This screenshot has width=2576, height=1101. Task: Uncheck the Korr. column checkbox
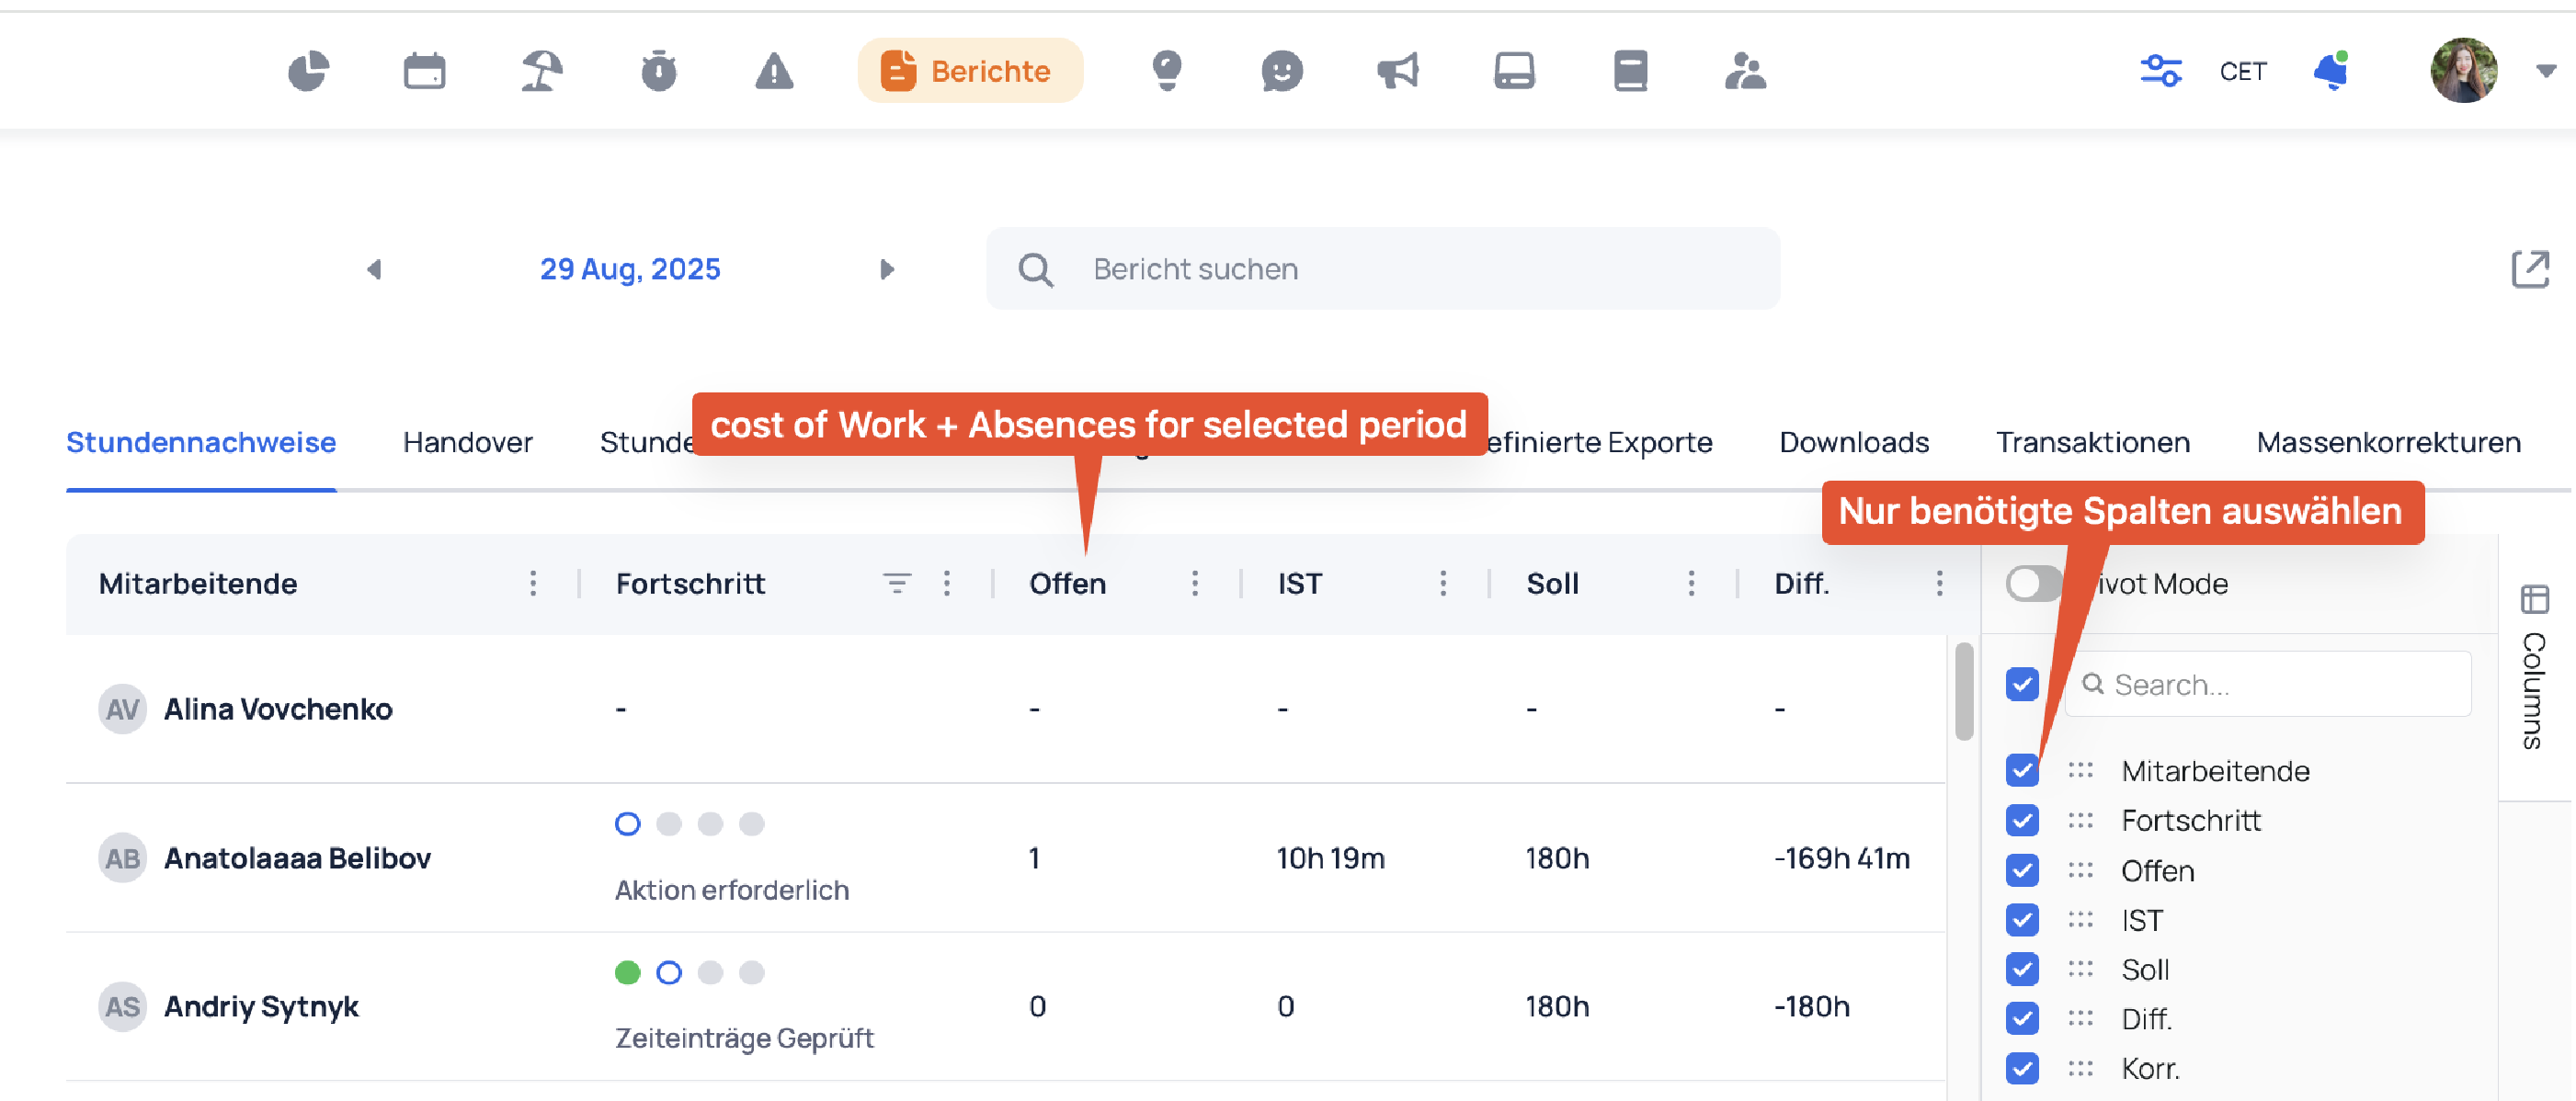coord(2022,1068)
